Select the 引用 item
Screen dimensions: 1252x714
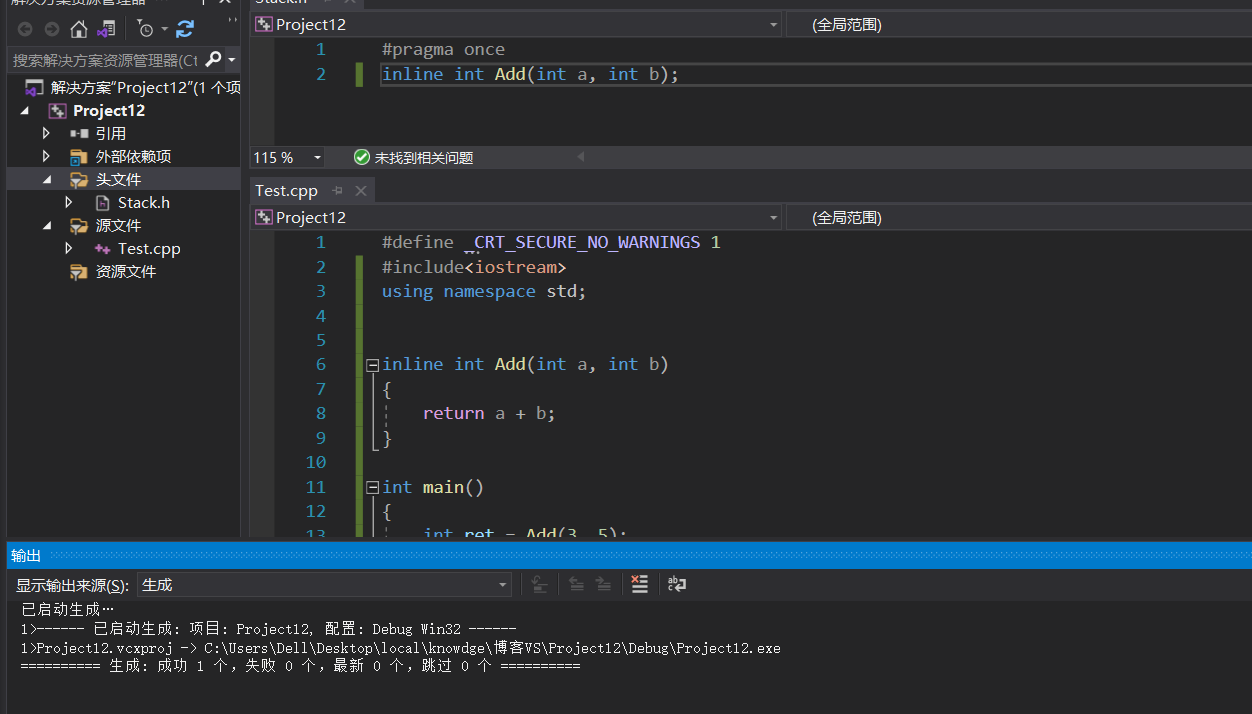tap(110, 133)
